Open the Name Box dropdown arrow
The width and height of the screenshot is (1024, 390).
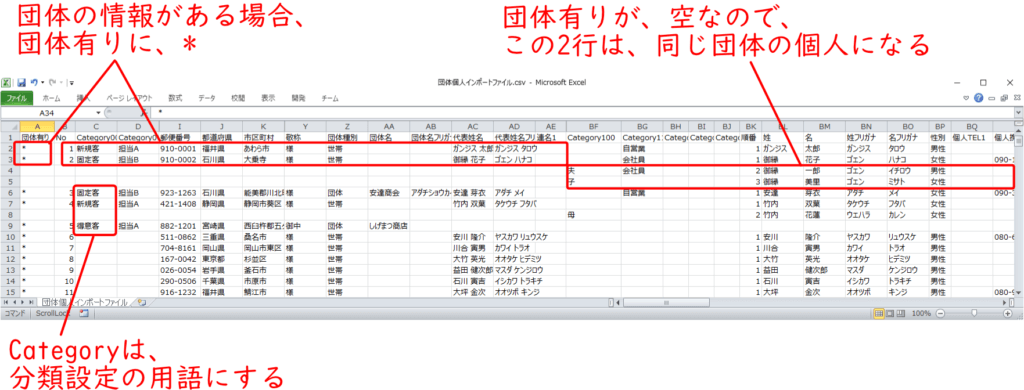pyautogui.click(x=99, y=112)
